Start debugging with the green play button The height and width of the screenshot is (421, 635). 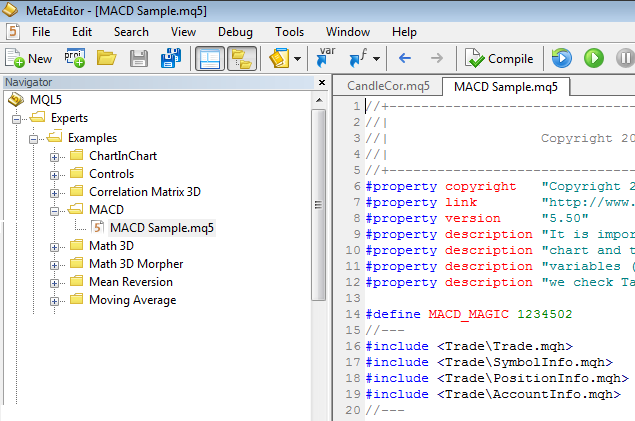pos(594,58)
